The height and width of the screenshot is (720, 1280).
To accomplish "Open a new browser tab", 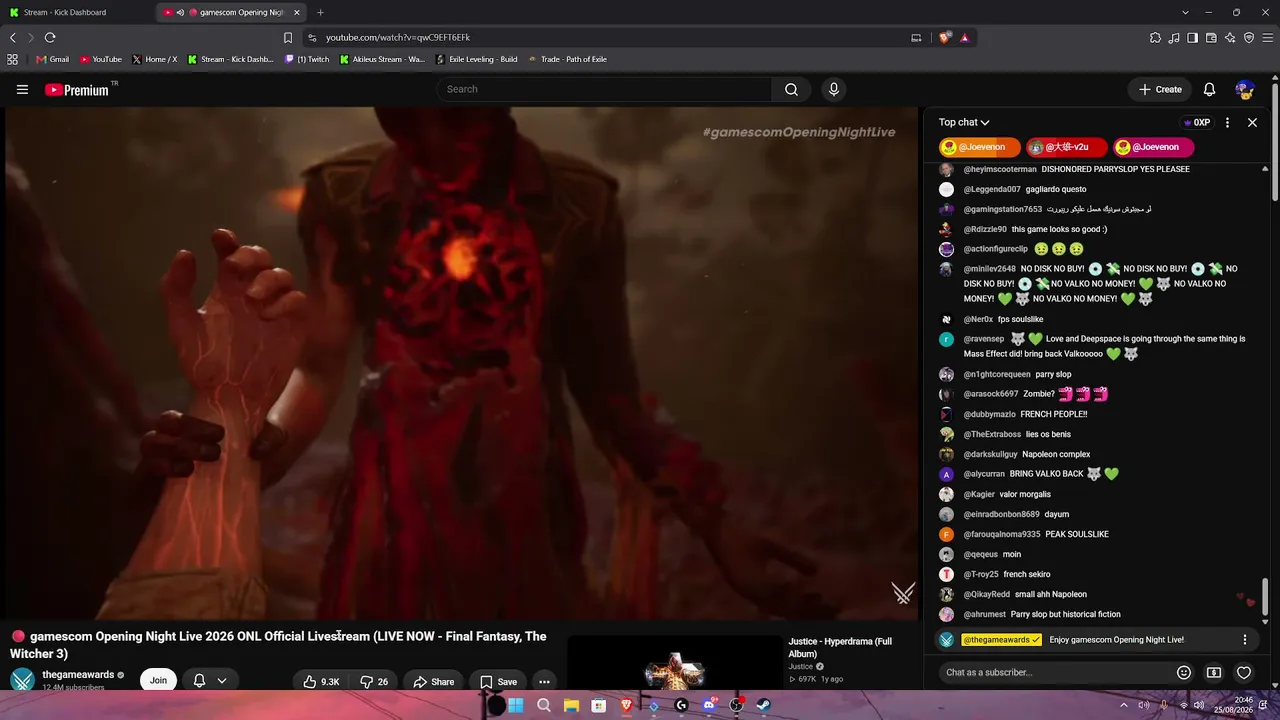I will [x=320, y=12].
